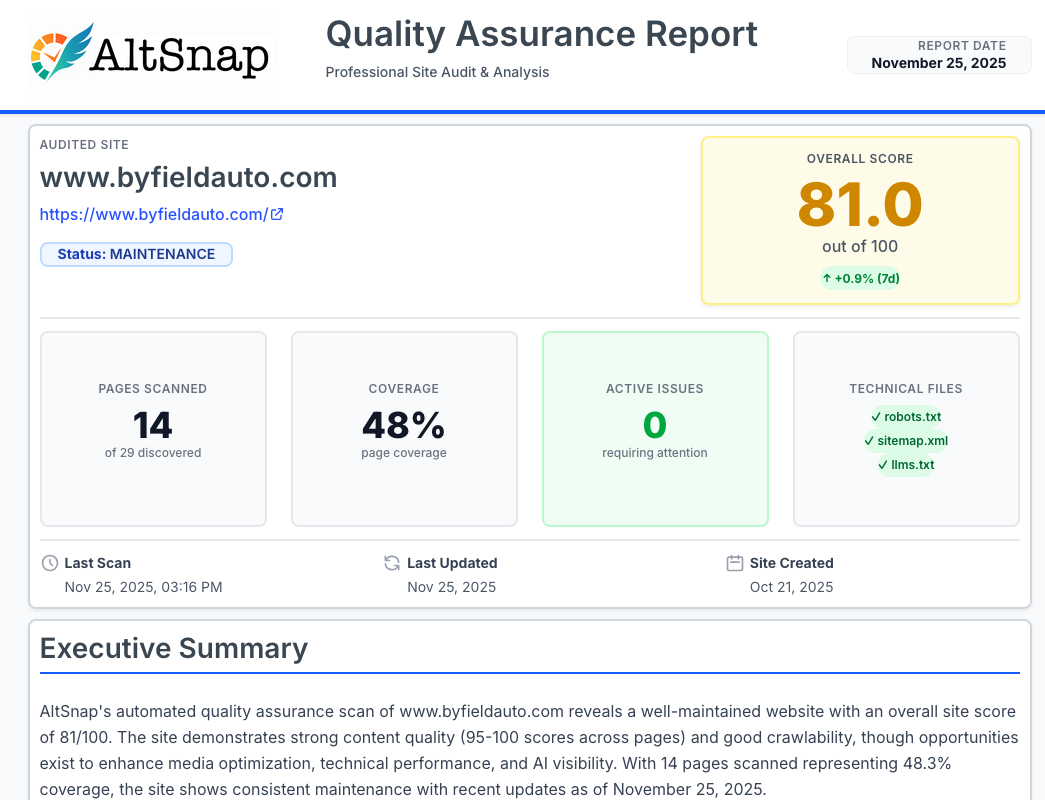This screenshot has height=800, width=1045.
Task: Select the Last Scan clock icon
Action: point(49,563)
